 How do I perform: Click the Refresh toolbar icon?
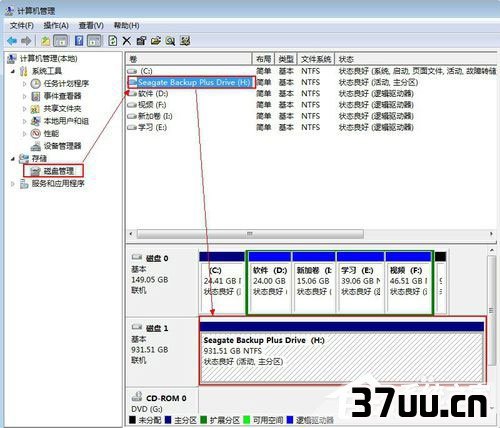pos(113,41)
